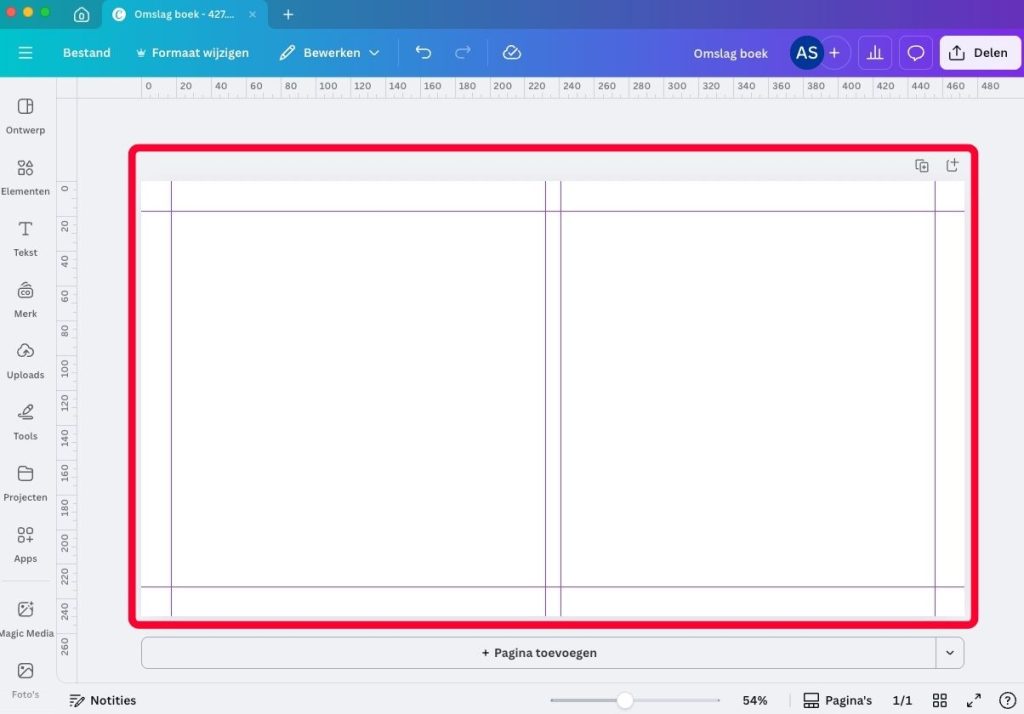Open Magic Media in sidebar
Screen dimensions: 1024x714
pos(25,618)
